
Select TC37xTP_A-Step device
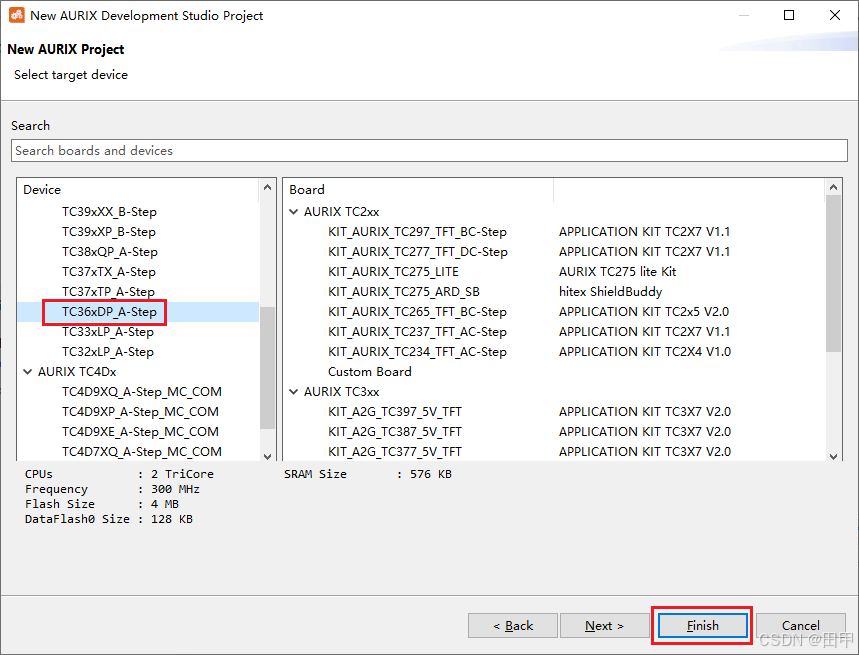tap(108, 292)
